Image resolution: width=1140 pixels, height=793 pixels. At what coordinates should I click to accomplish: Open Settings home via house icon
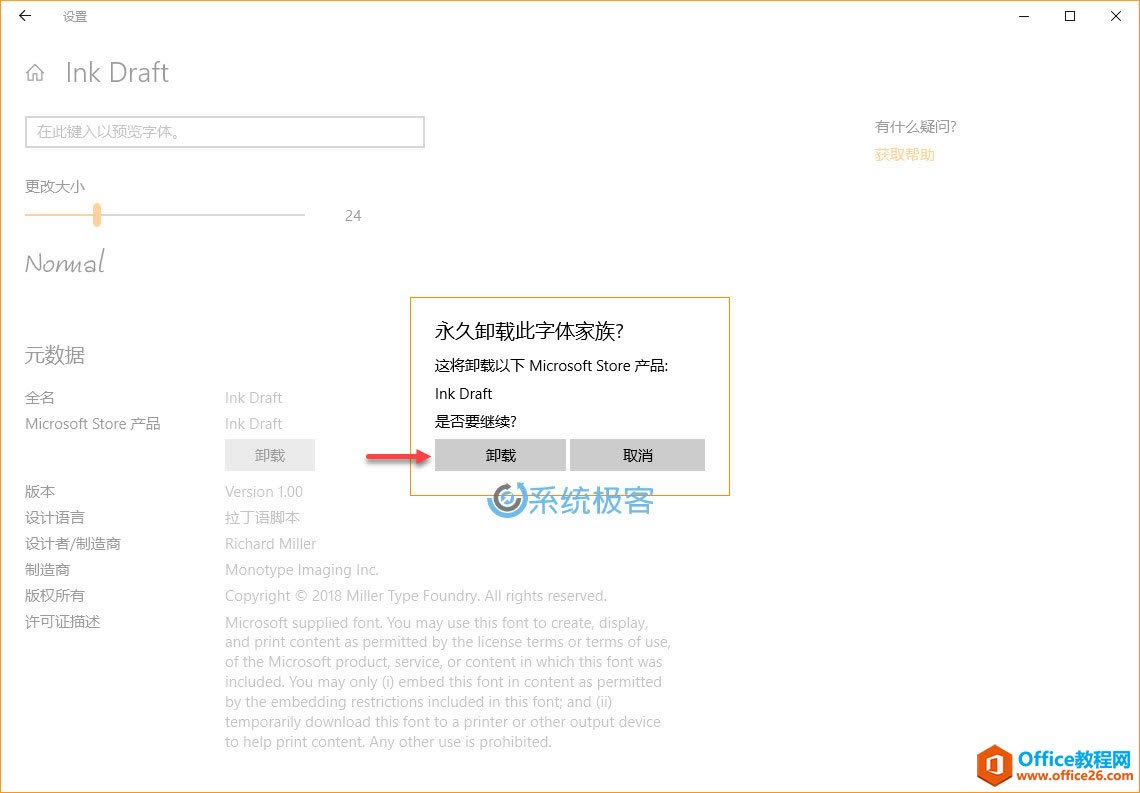(35, 73)
